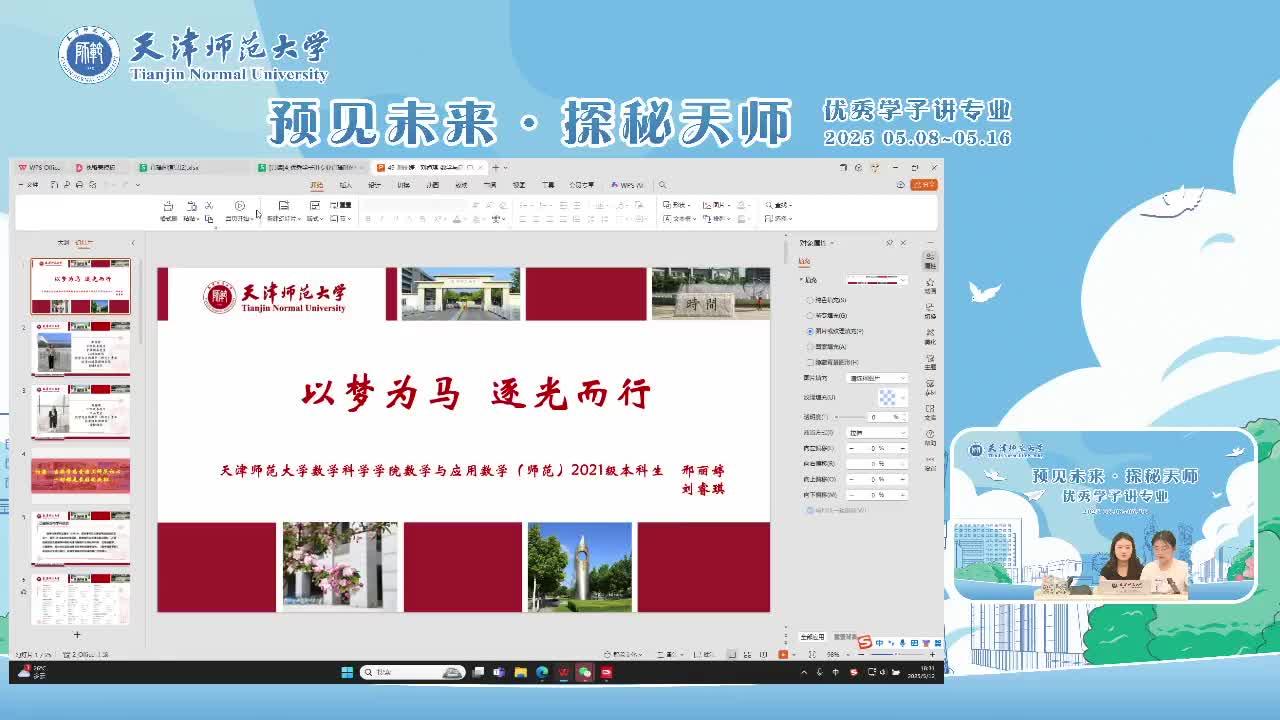Open WeChat from the taskbar

coord(585,672)
